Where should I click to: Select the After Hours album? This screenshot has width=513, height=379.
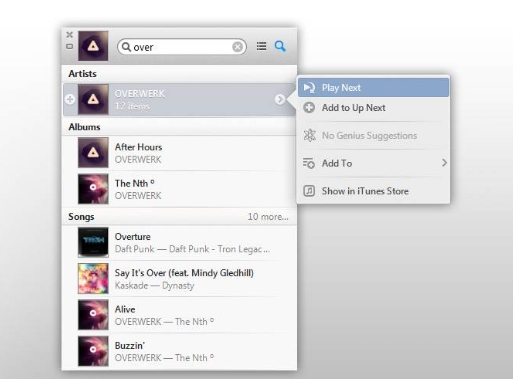click(179, 153)
